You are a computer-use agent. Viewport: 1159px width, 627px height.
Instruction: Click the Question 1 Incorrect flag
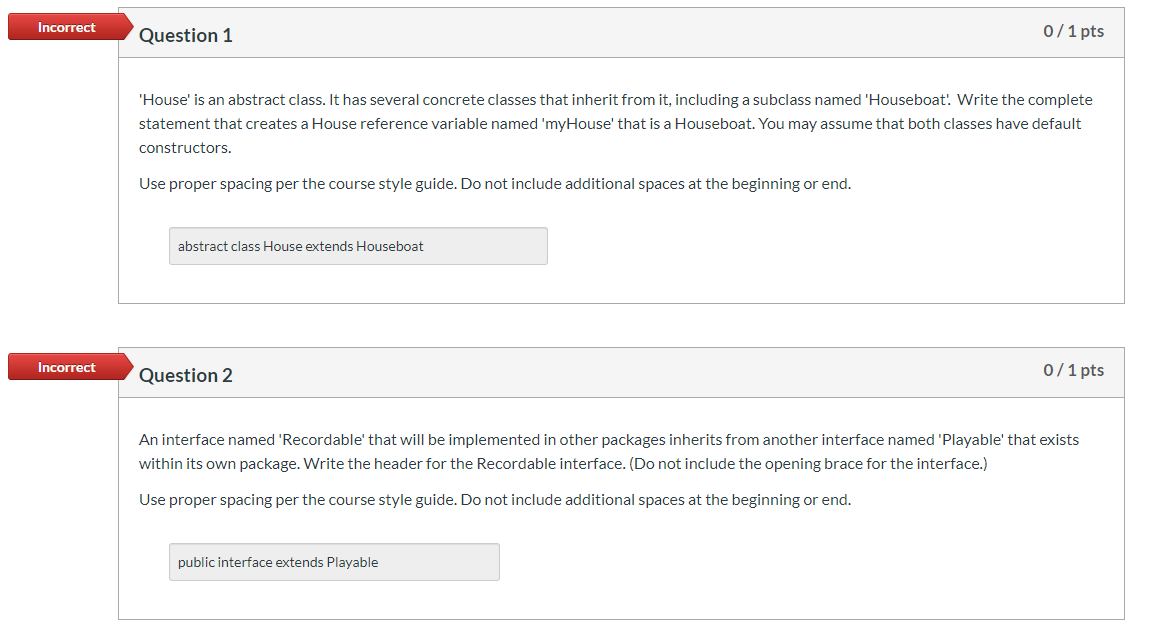[69, 27]
